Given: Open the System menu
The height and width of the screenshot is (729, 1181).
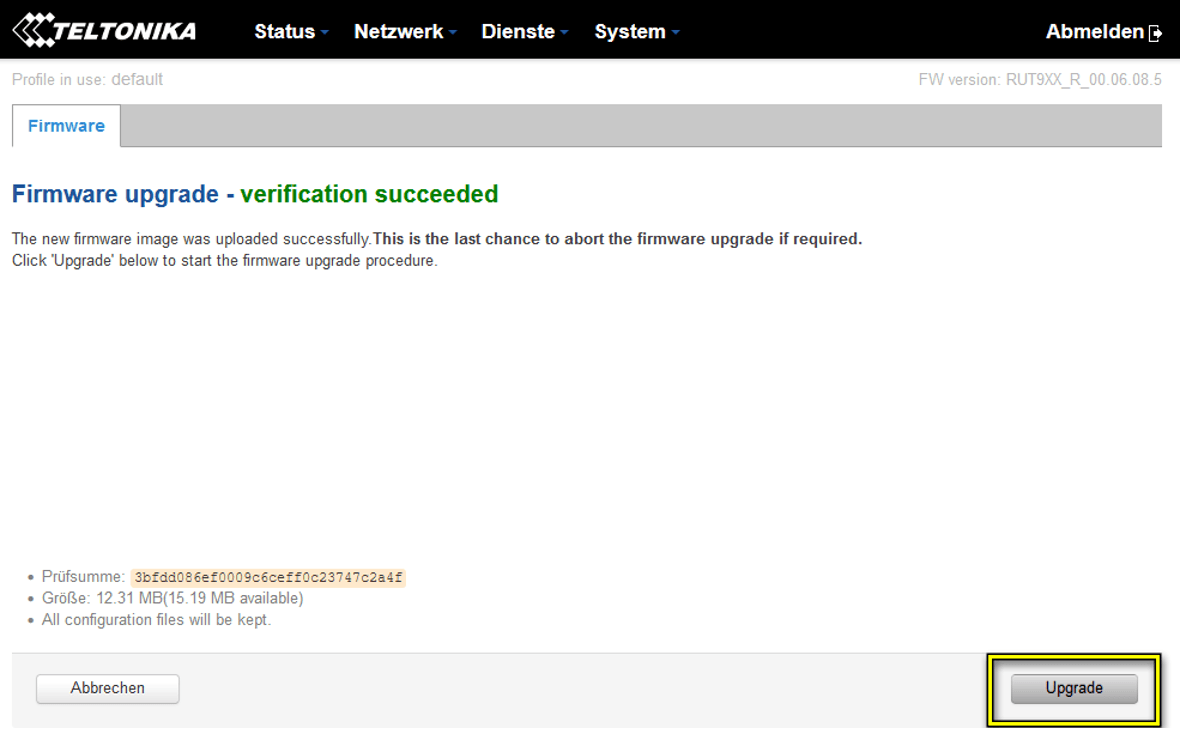Looking at the screenshot, I should [x=629, y=32].
